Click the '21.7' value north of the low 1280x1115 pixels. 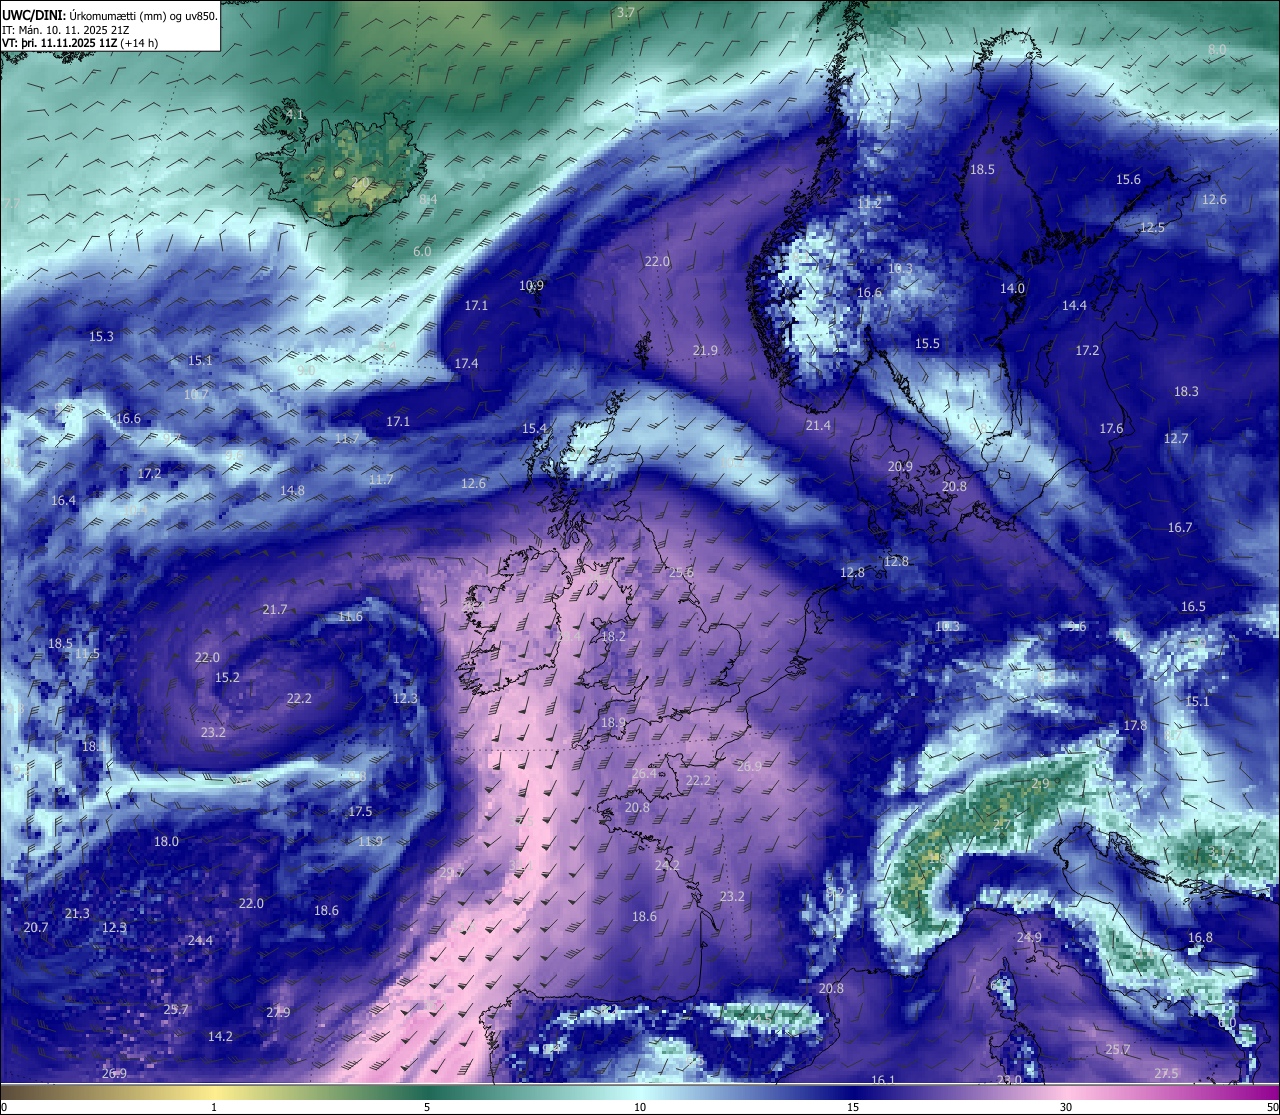[275, 609]
